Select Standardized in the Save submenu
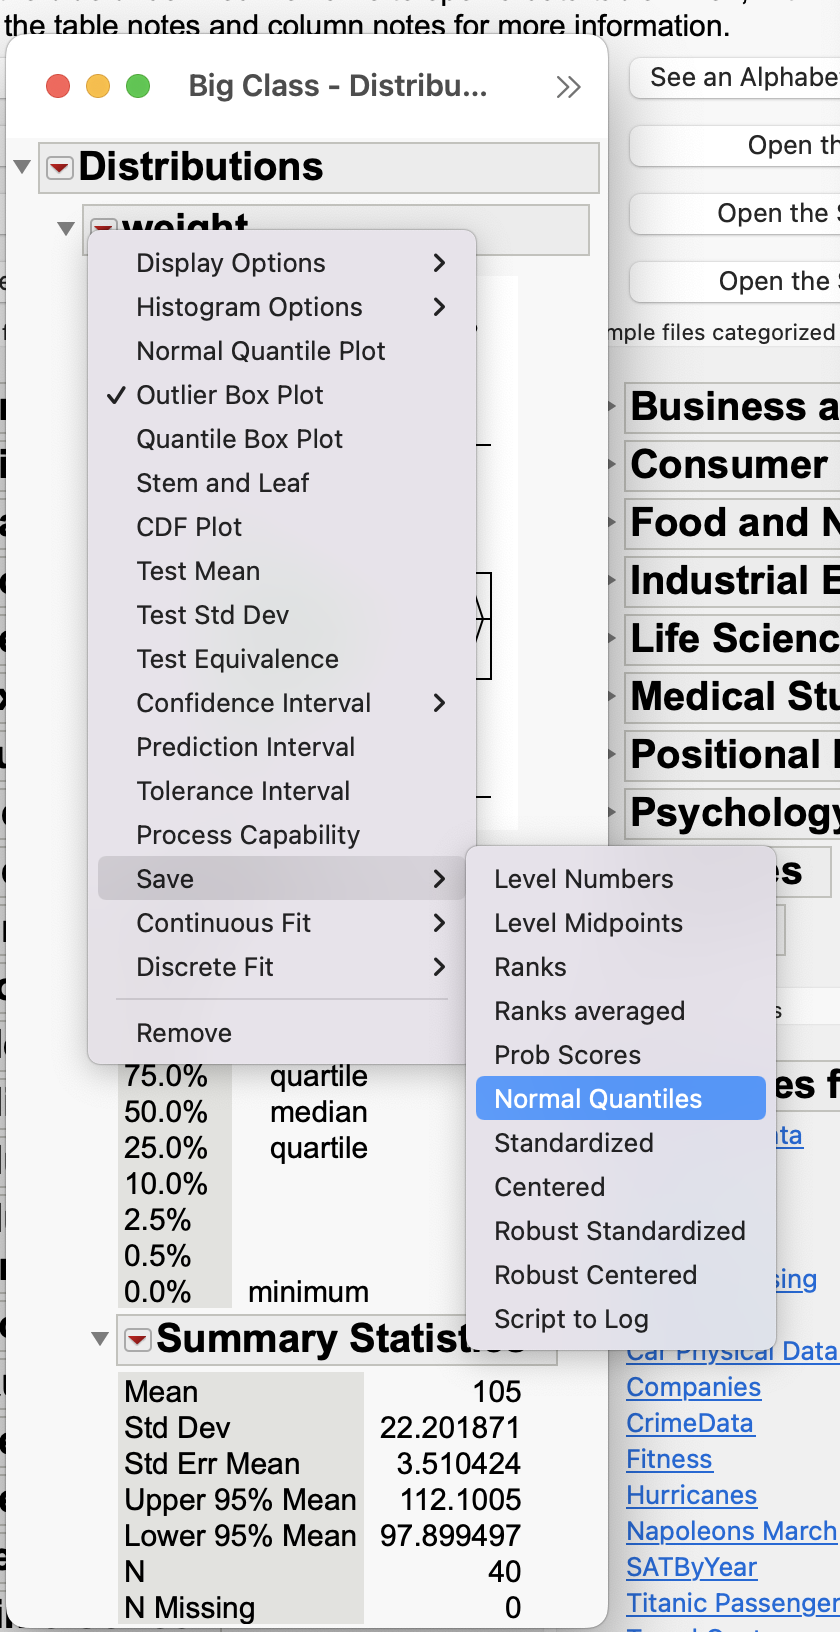The height and width of the screenshot is (1632, 840). click(x=574, y=1143)
